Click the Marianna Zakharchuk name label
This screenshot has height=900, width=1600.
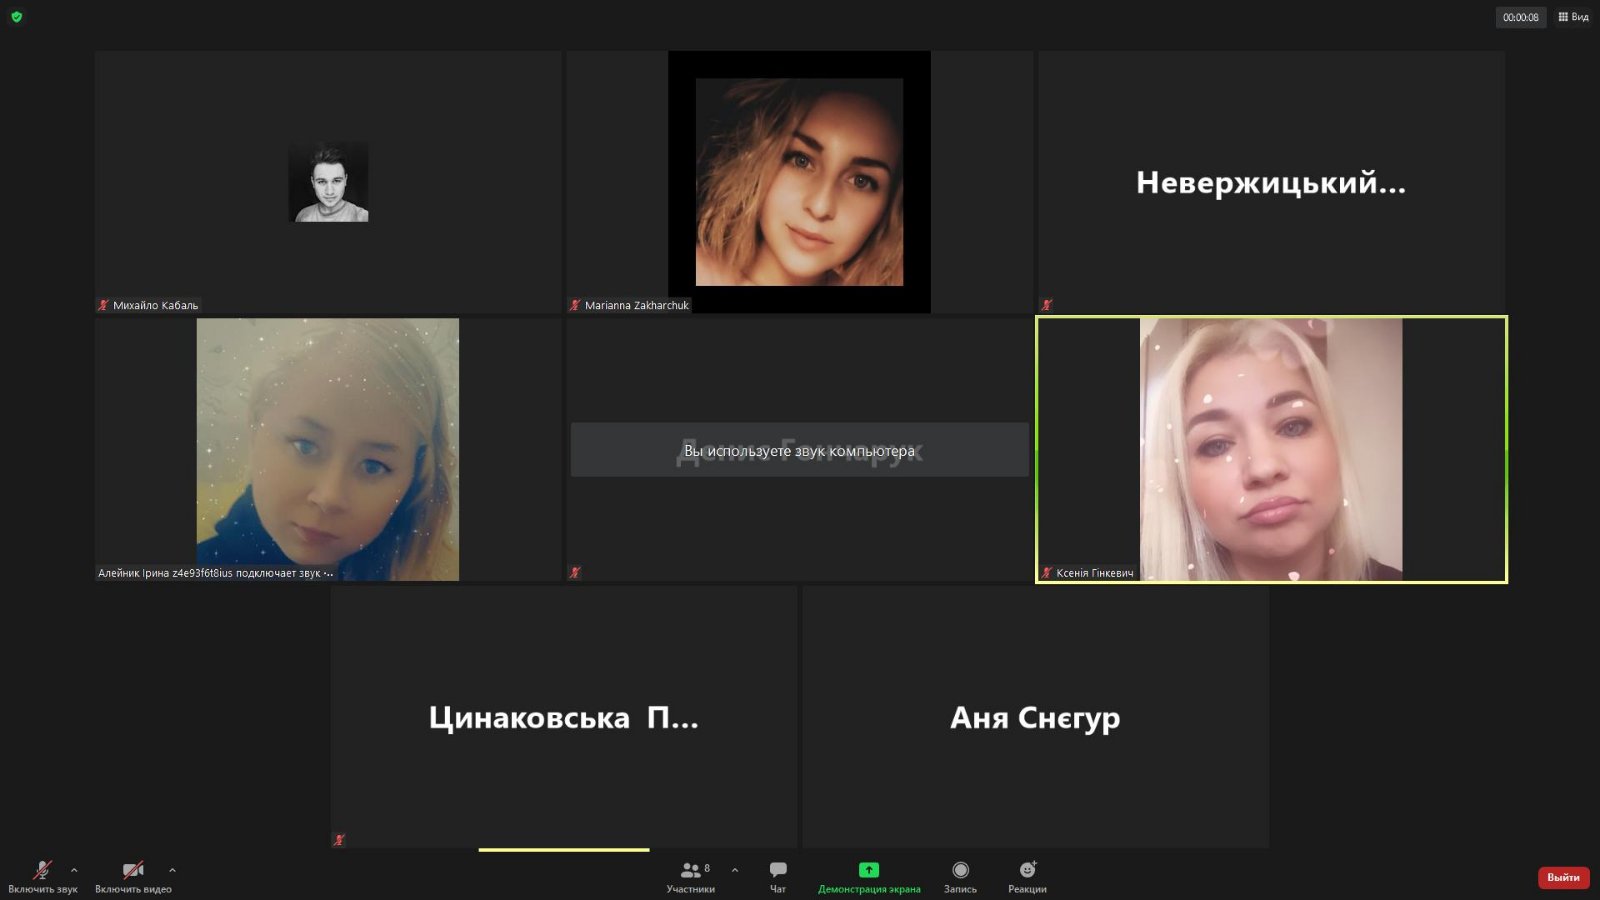[637, 305]
